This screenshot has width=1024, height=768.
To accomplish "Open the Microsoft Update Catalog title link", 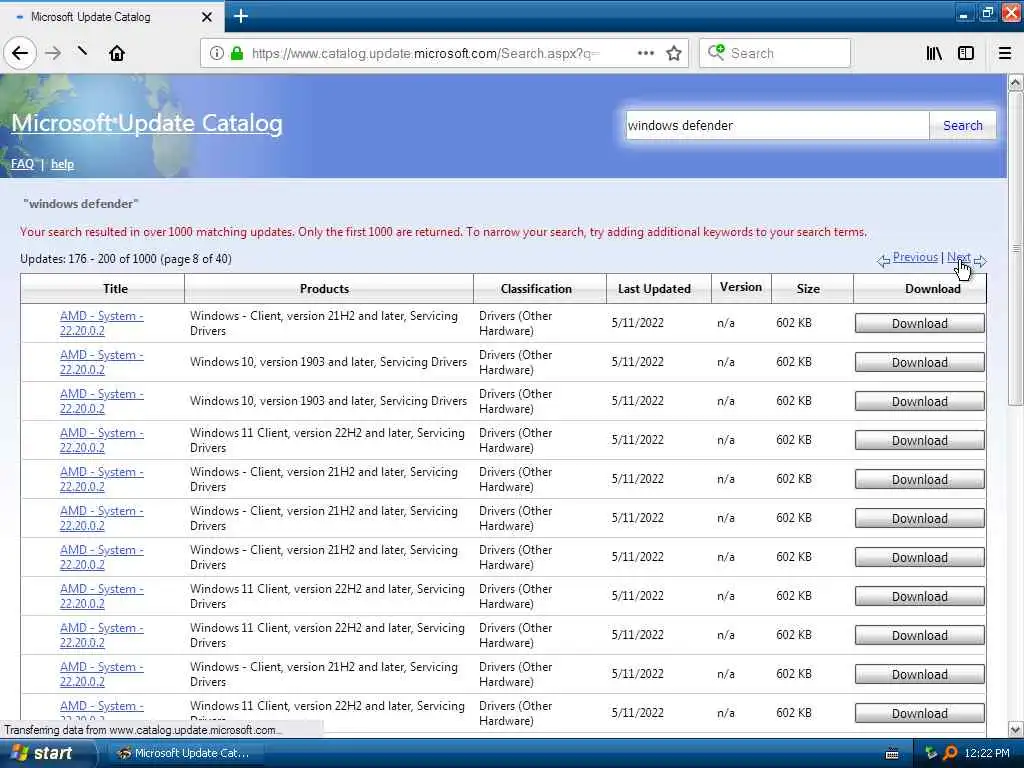I will [147, 123].
